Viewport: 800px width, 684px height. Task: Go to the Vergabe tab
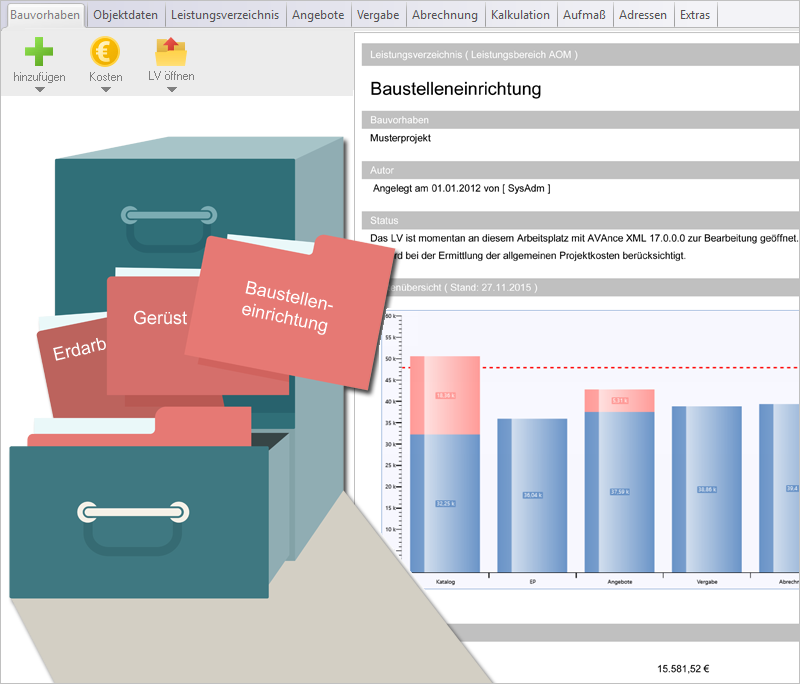pos(378,15)
